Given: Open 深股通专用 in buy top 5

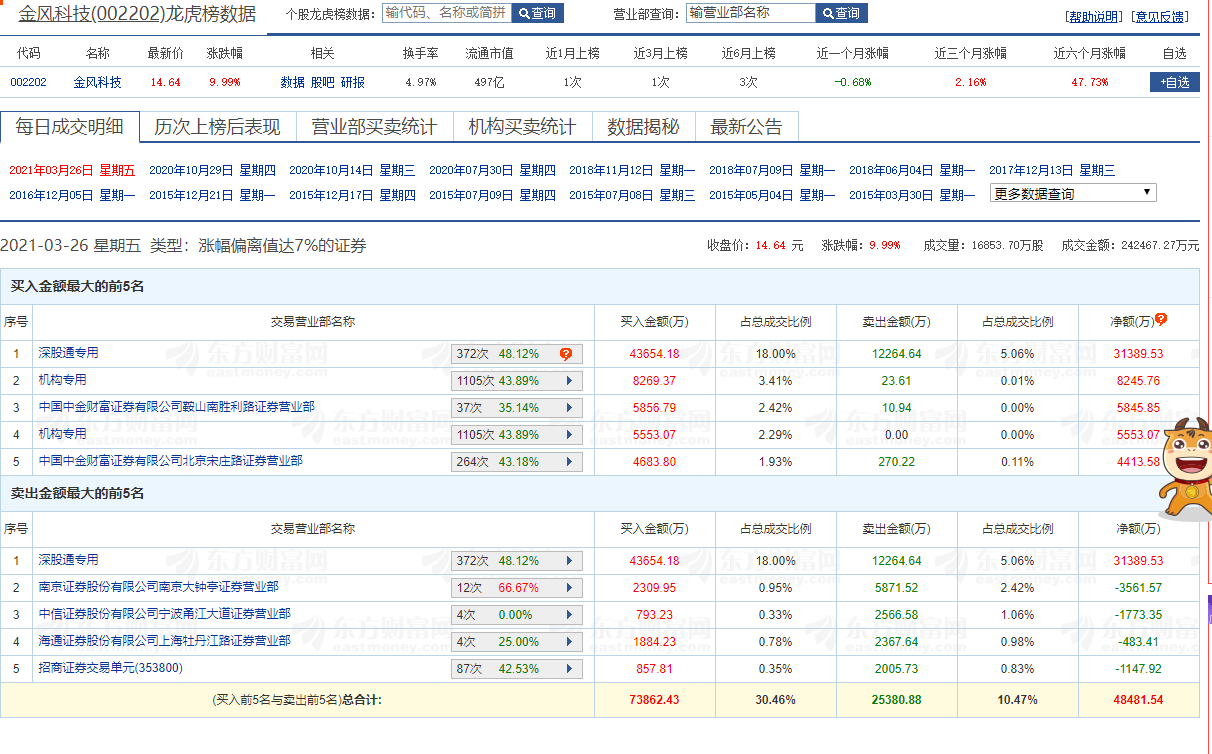Looking at the screenshot, I should pos(68,353).
